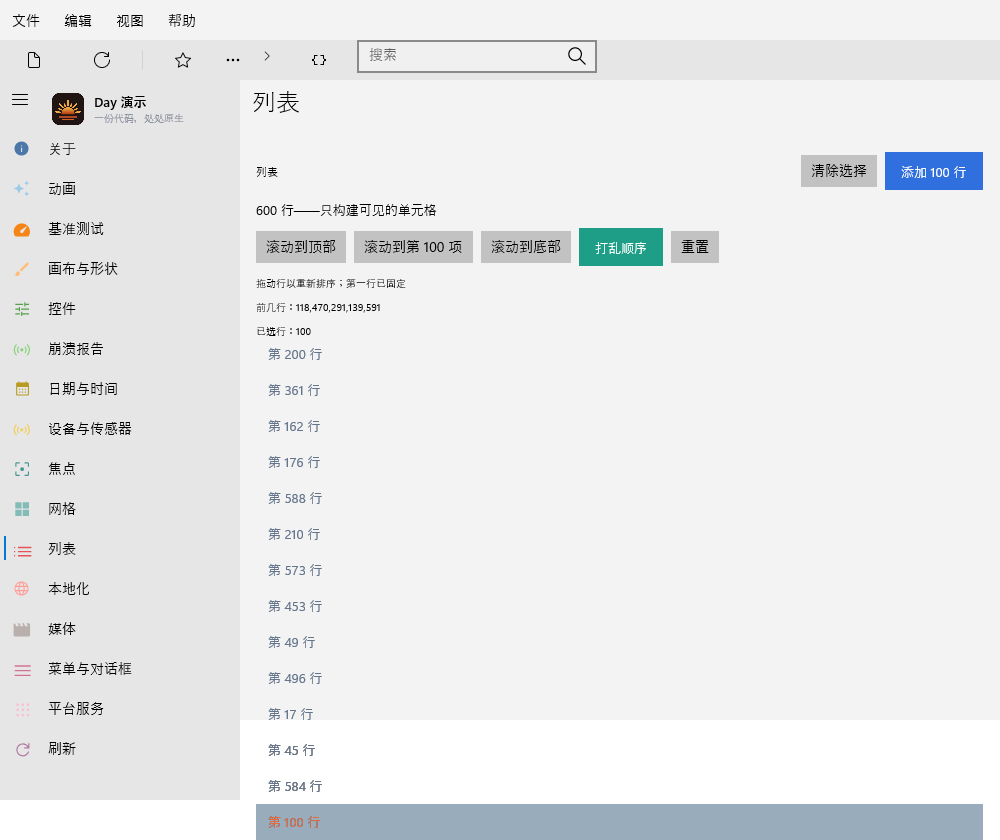The width and height of the screenshot is (1000, 840).
Task: Click the 已选行：100 status text
Action: 284,332
